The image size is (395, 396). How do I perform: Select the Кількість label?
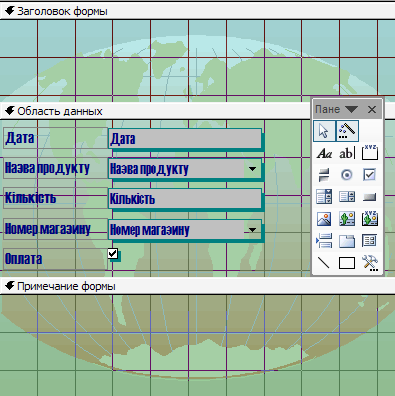point(55,198)
